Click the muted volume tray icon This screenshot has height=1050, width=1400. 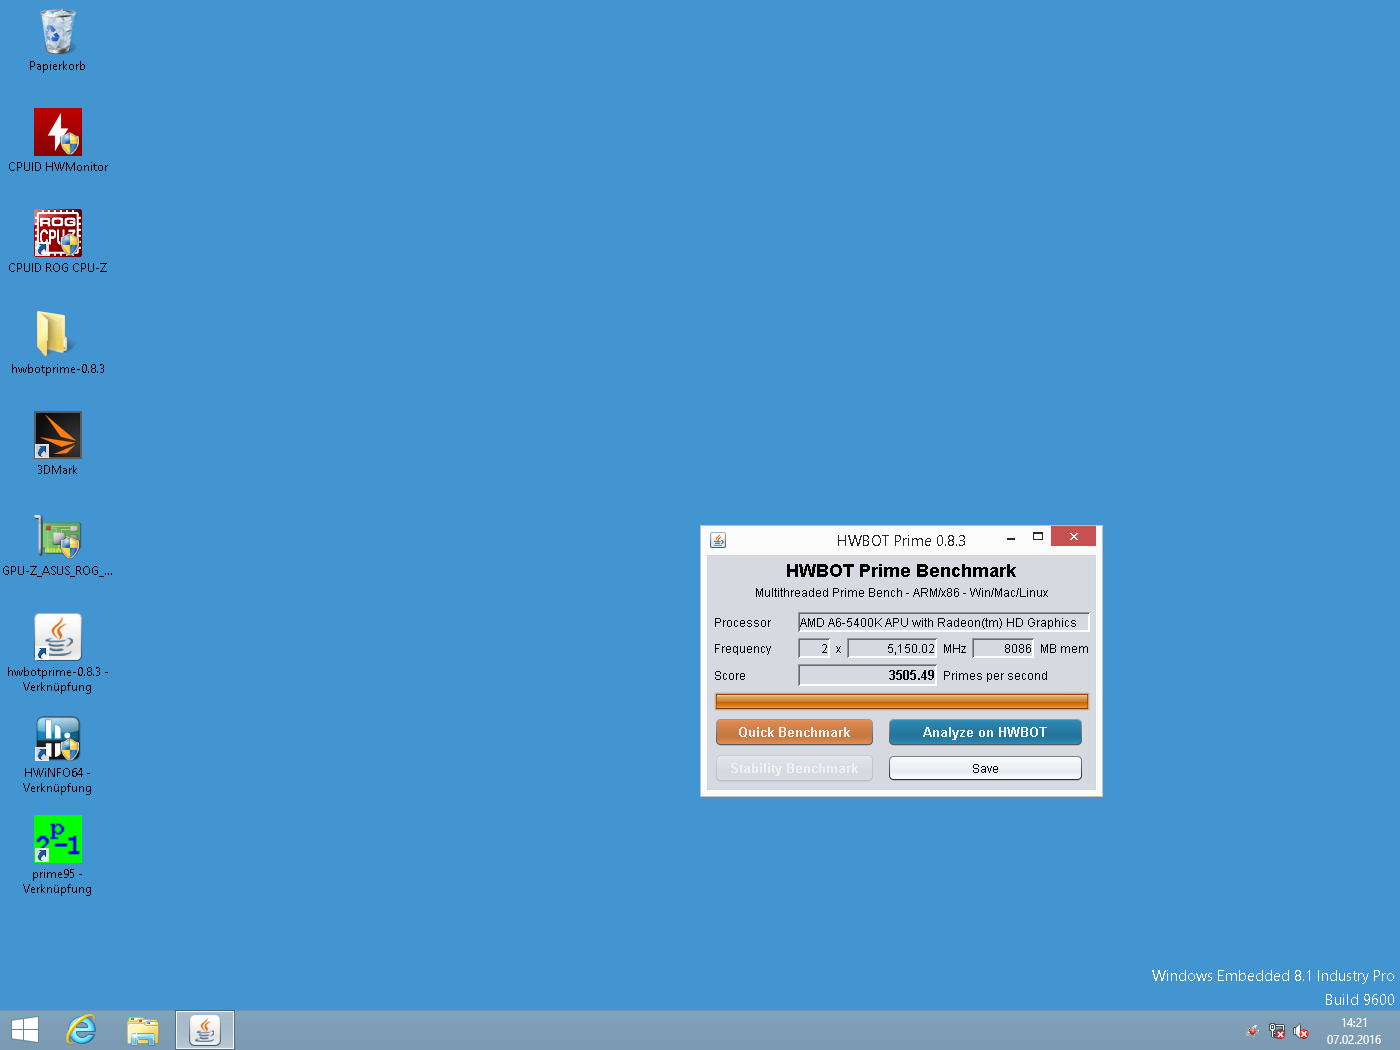pos(1301,1031)
